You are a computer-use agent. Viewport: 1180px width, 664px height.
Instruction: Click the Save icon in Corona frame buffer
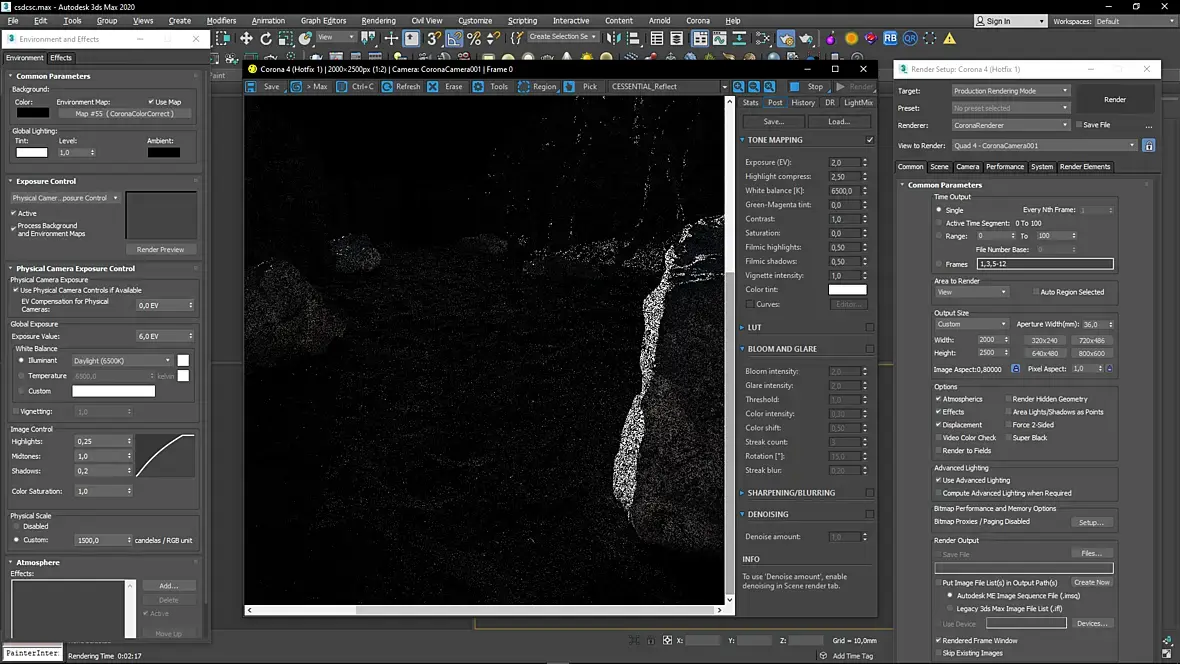[264, 87]
